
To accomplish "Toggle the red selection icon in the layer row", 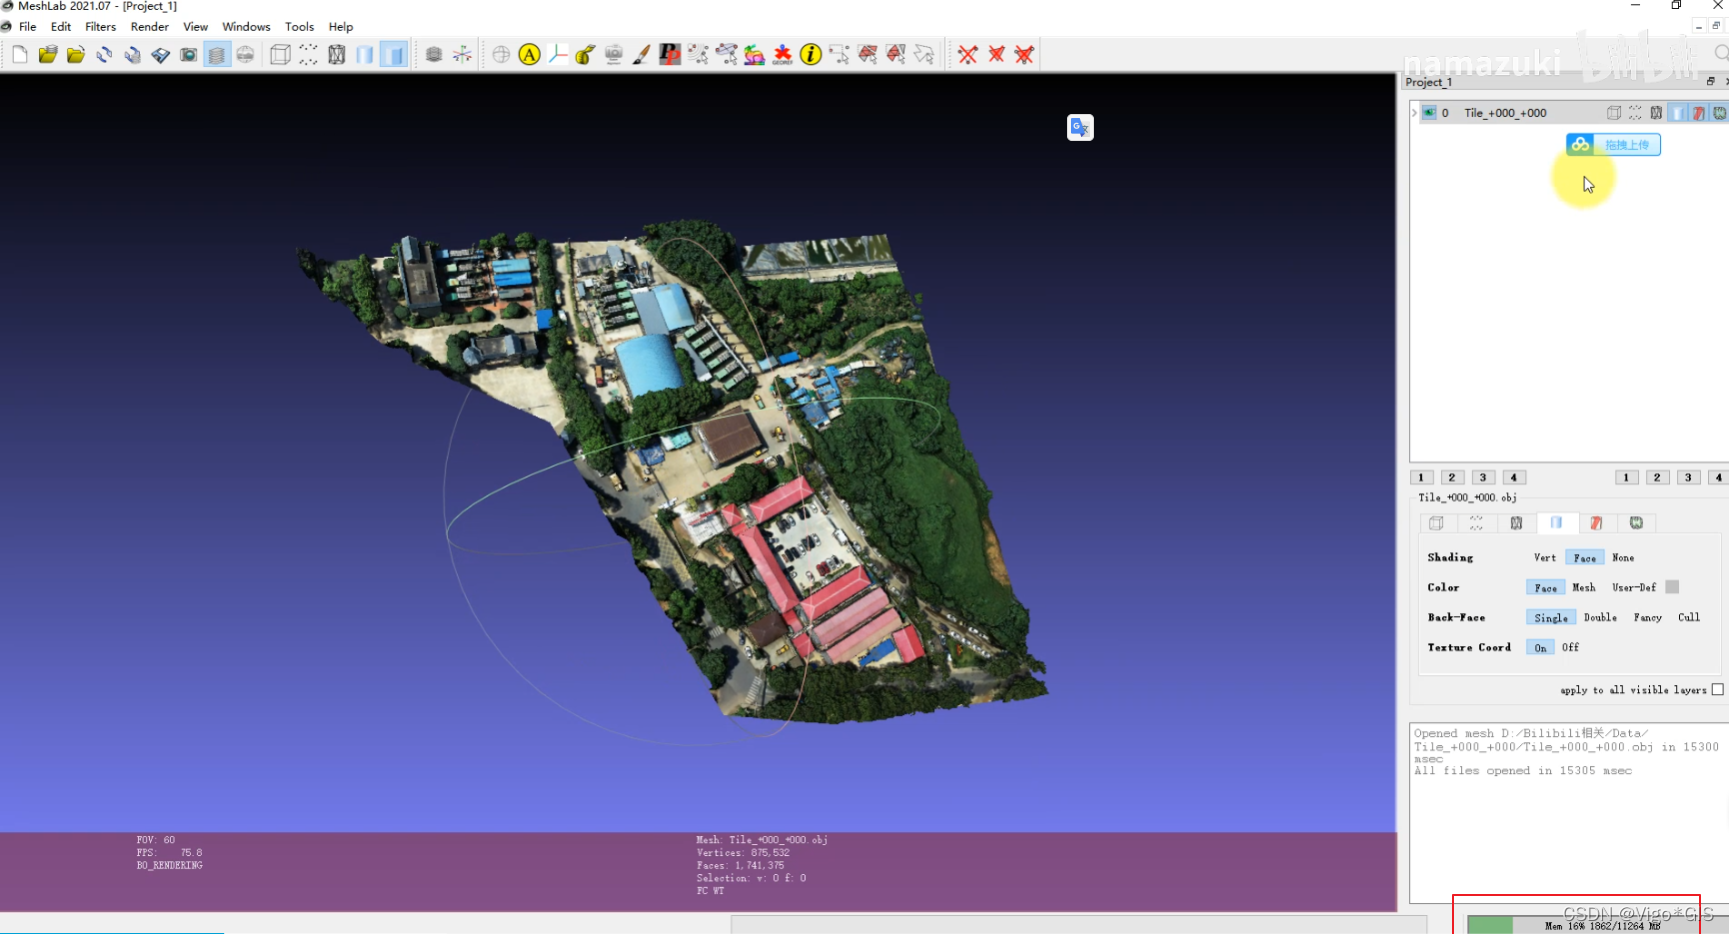I will pos(1698,113).
